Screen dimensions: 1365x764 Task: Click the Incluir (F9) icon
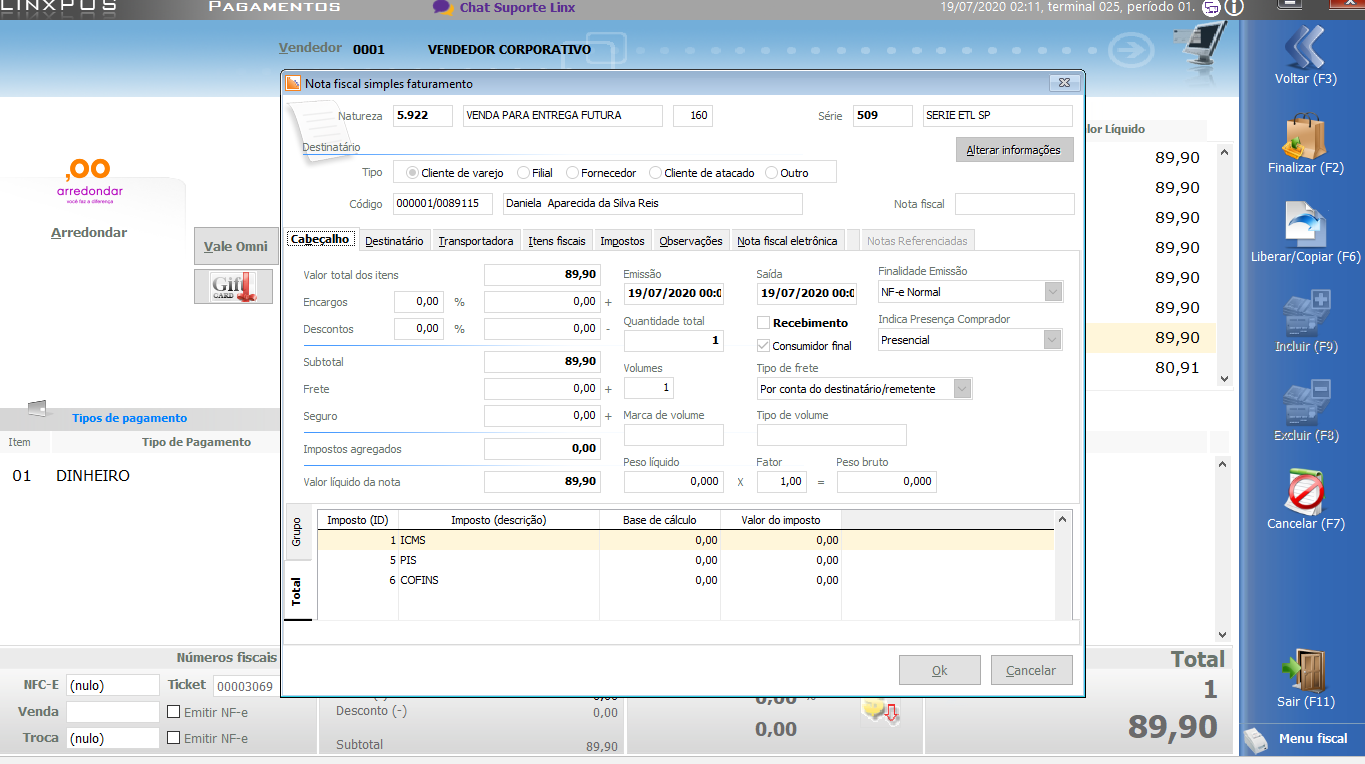1305,314
